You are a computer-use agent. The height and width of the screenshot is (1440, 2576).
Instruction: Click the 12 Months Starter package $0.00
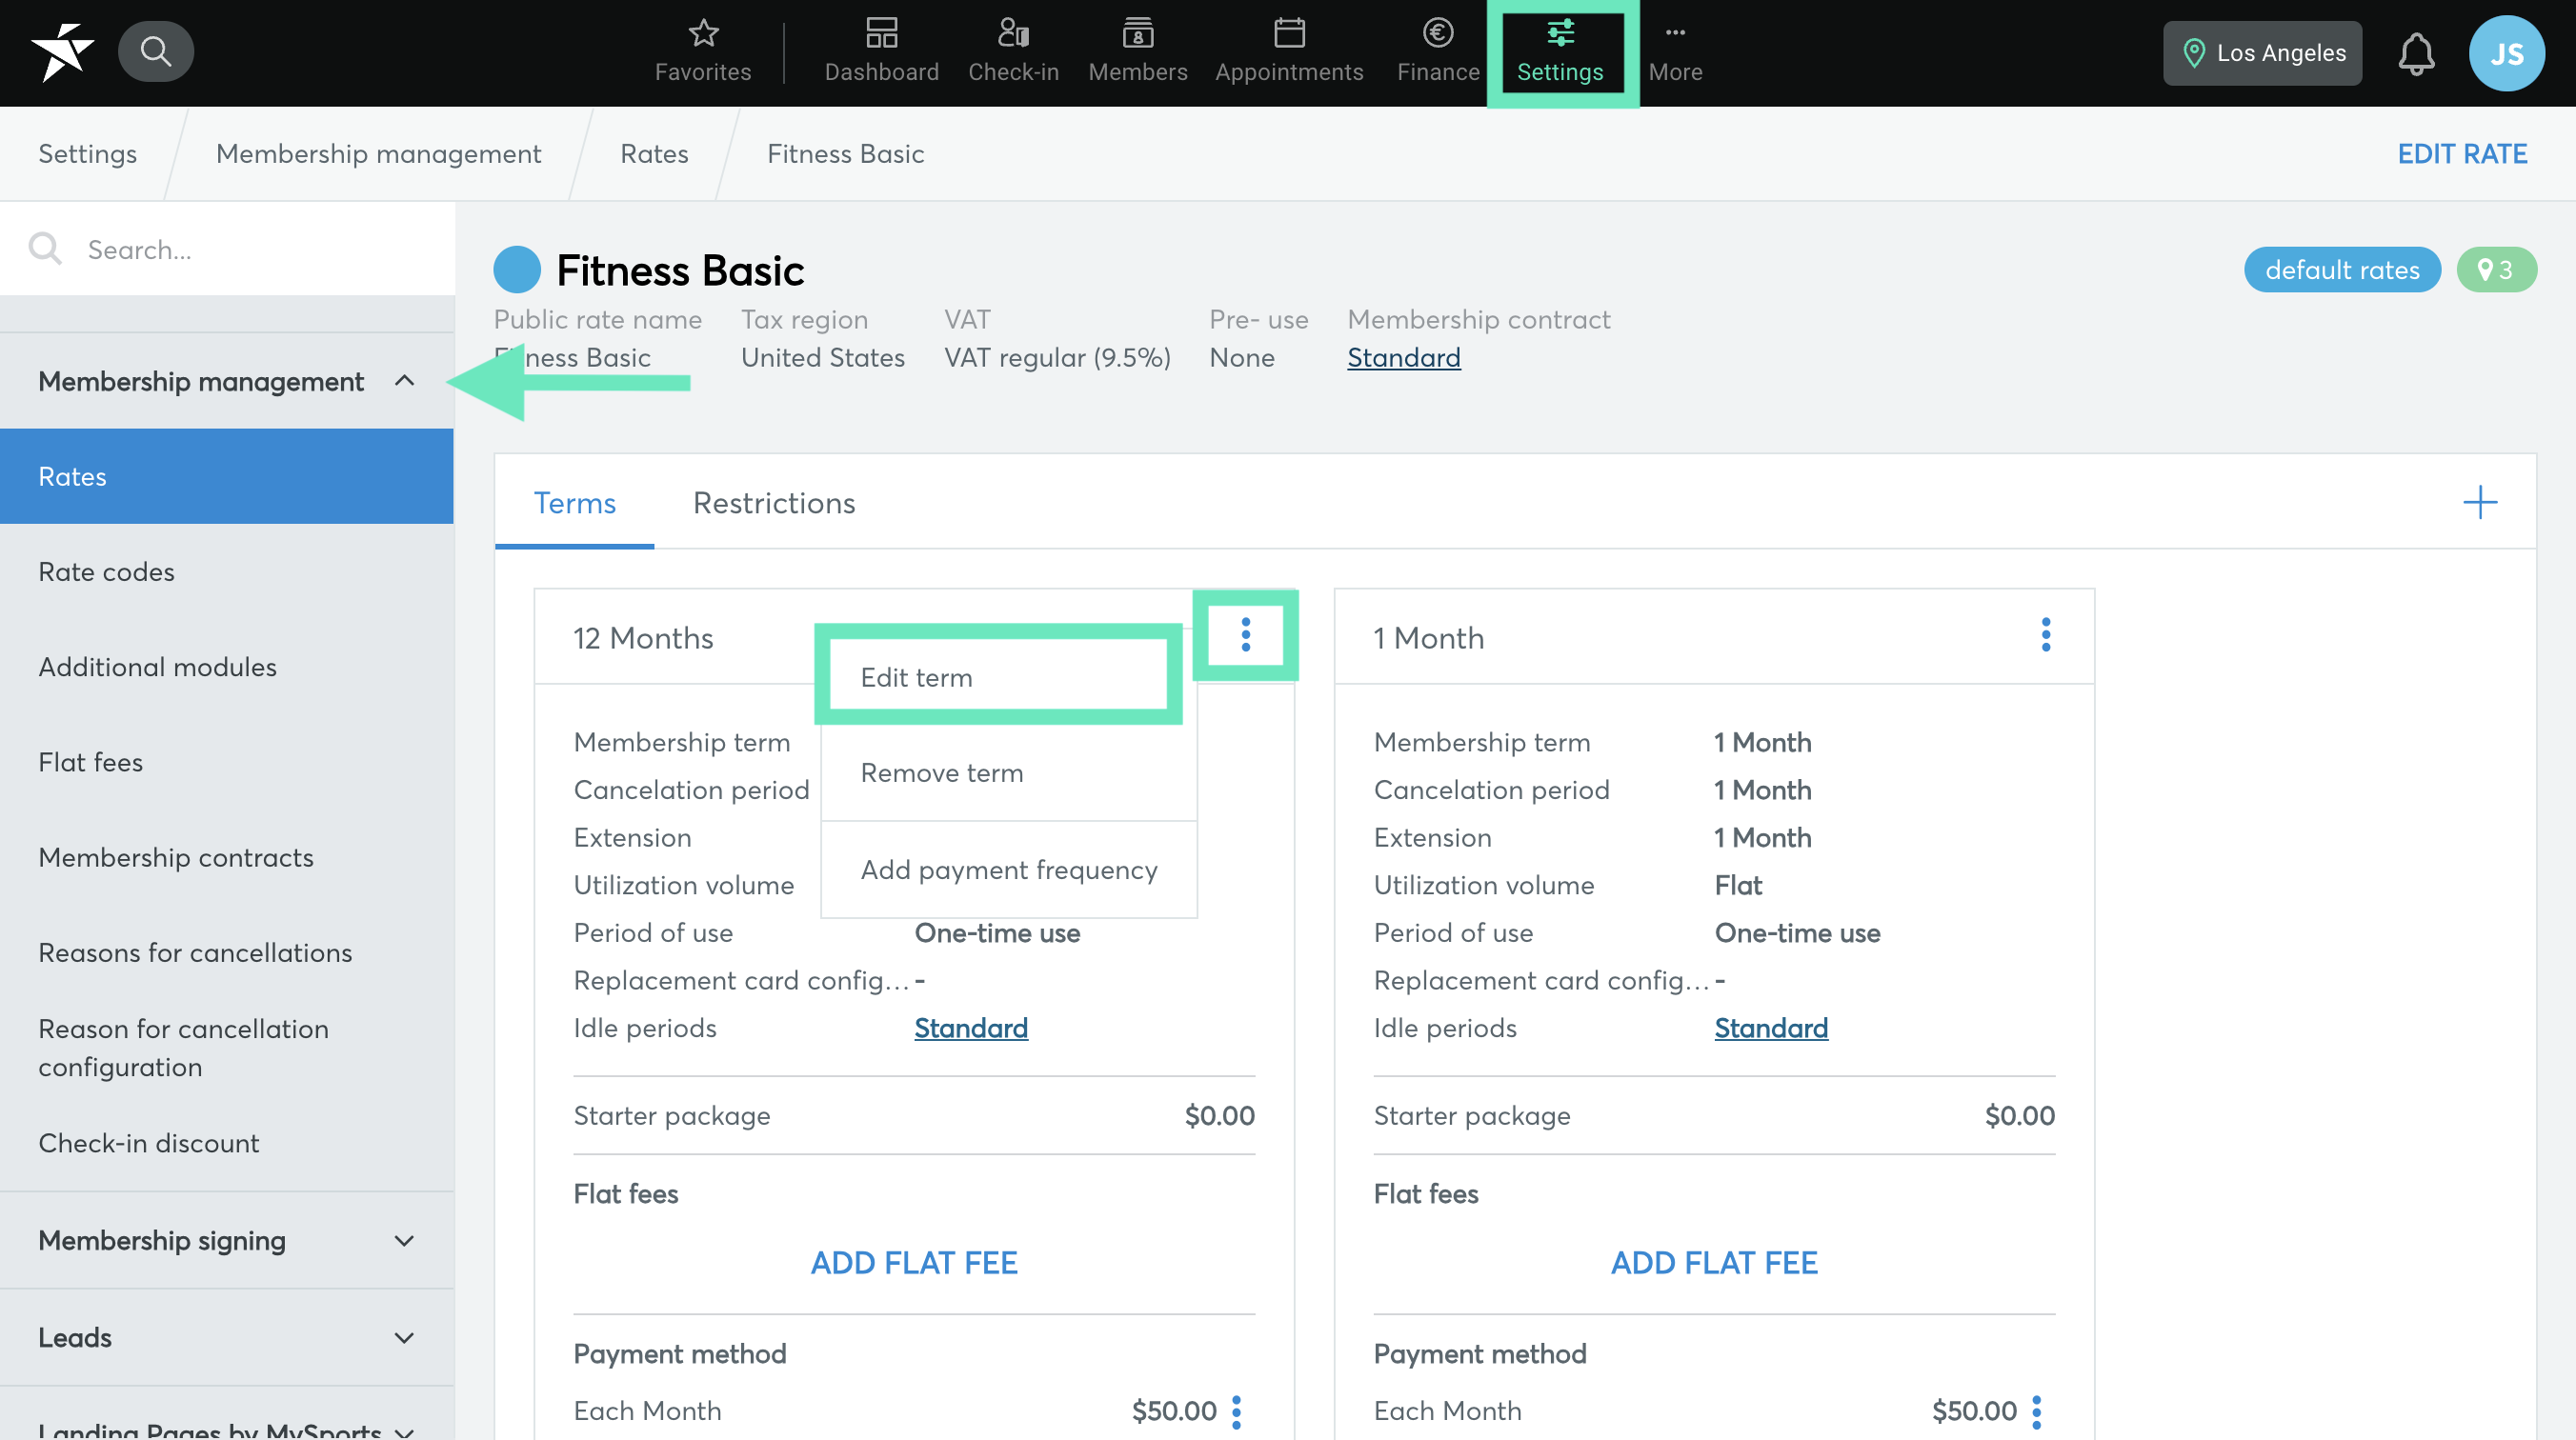coord(1219,1114)
